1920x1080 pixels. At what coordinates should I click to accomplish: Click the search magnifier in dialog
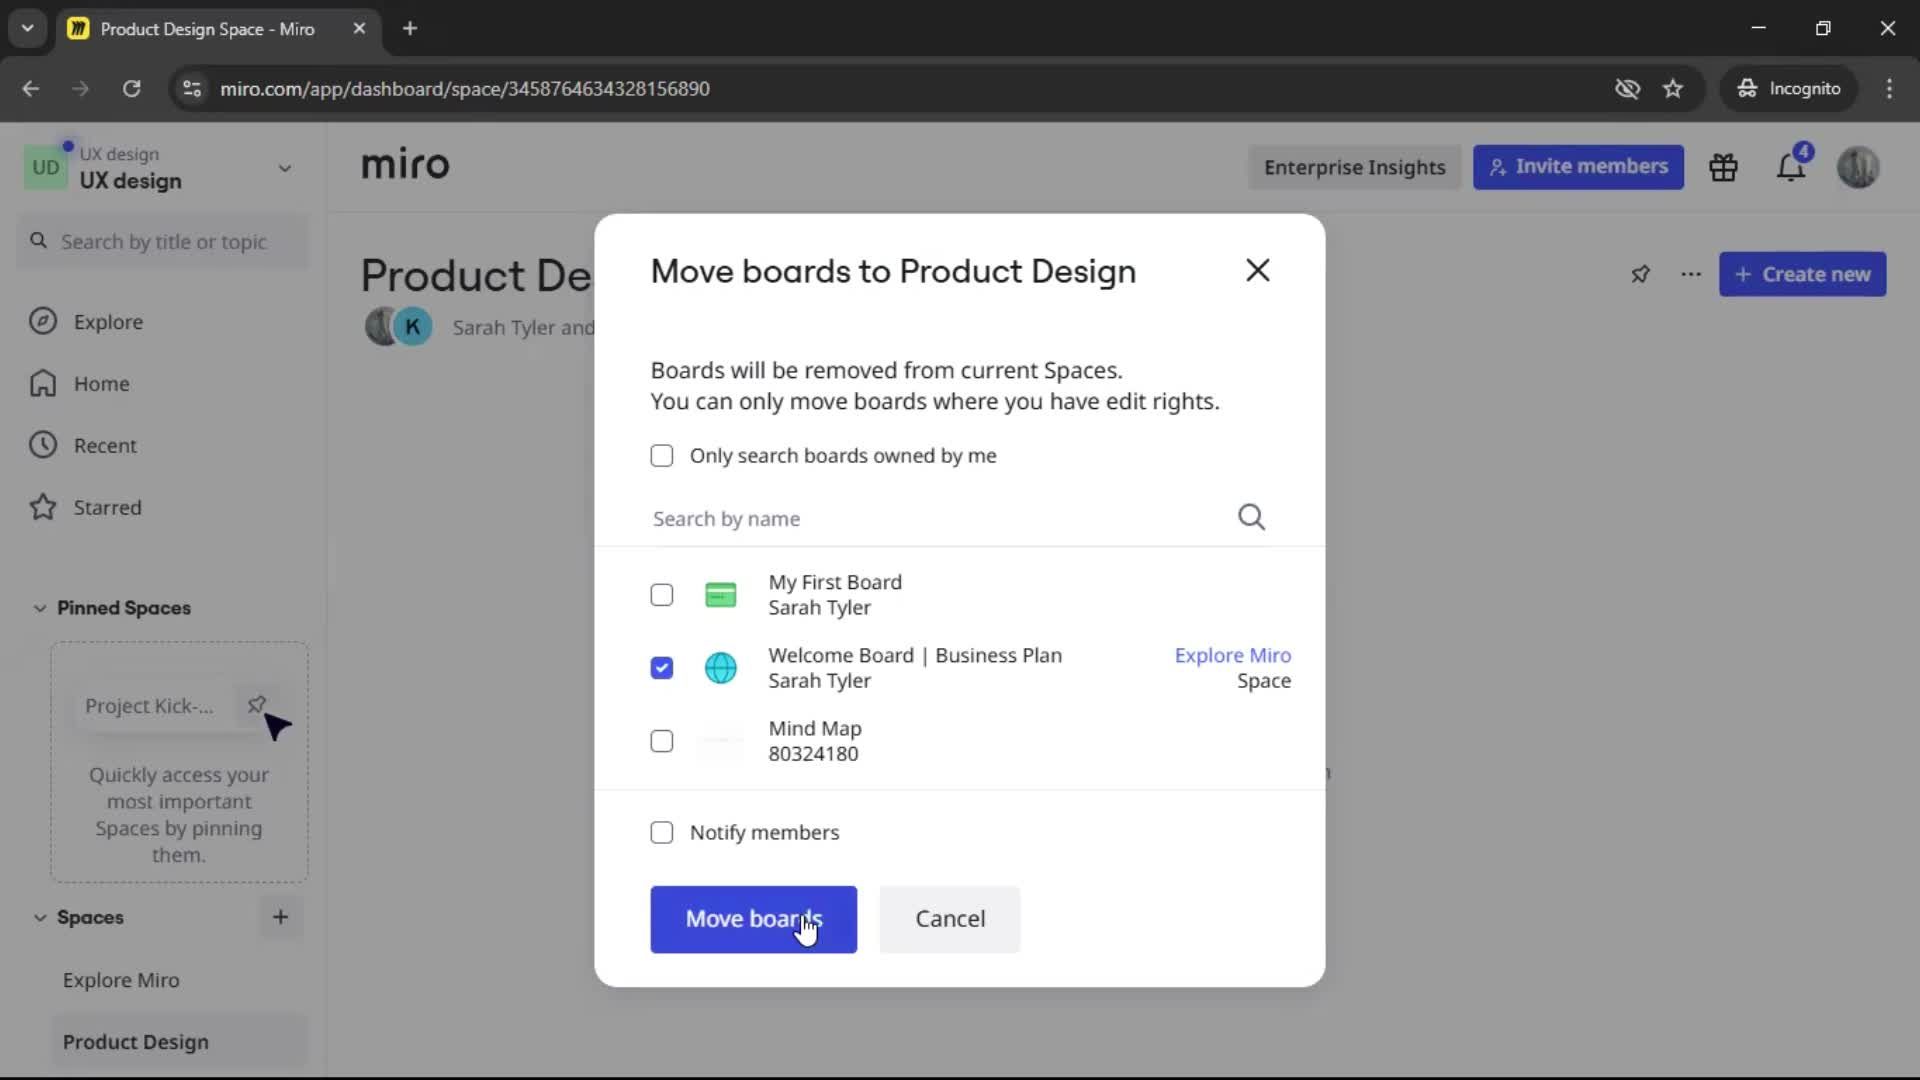(1251, 517)
